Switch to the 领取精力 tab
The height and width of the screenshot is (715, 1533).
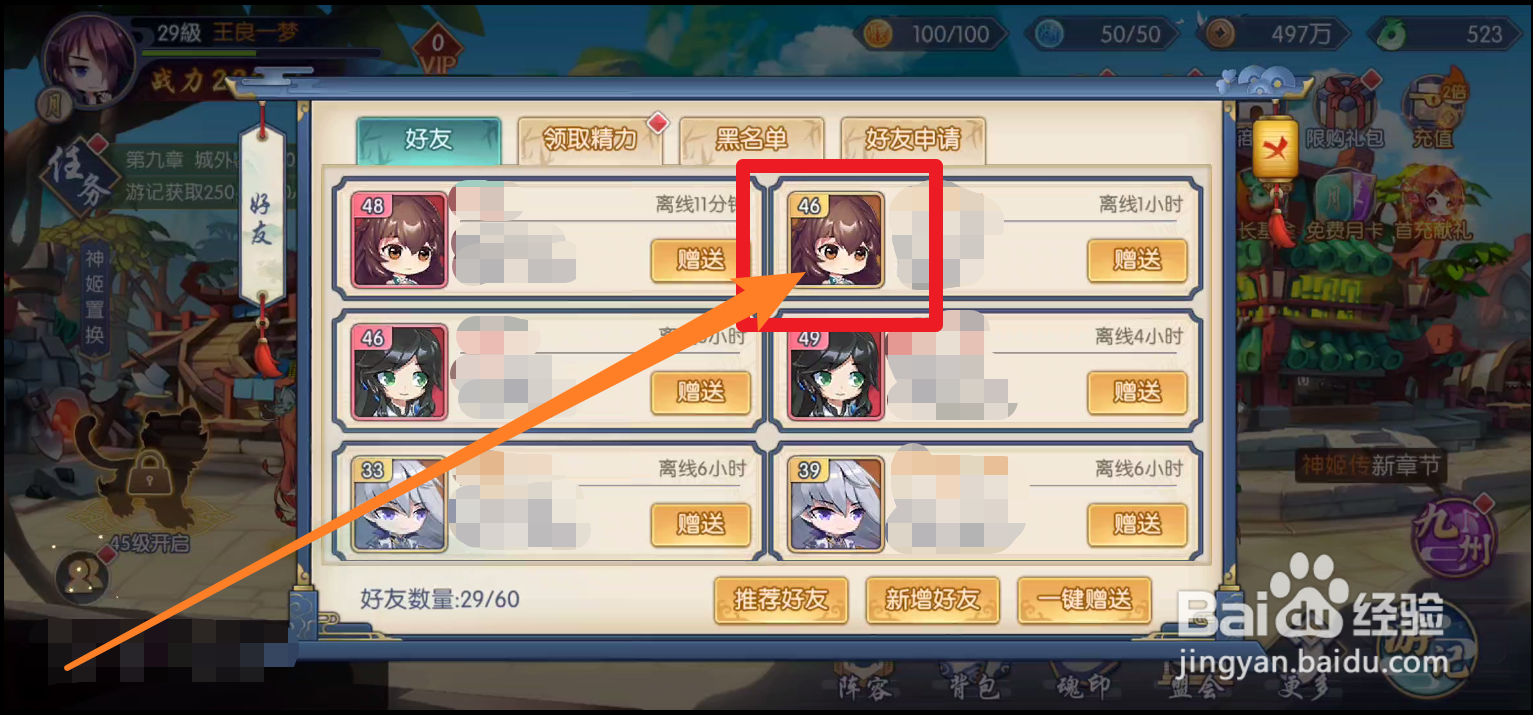pos(590,140)
